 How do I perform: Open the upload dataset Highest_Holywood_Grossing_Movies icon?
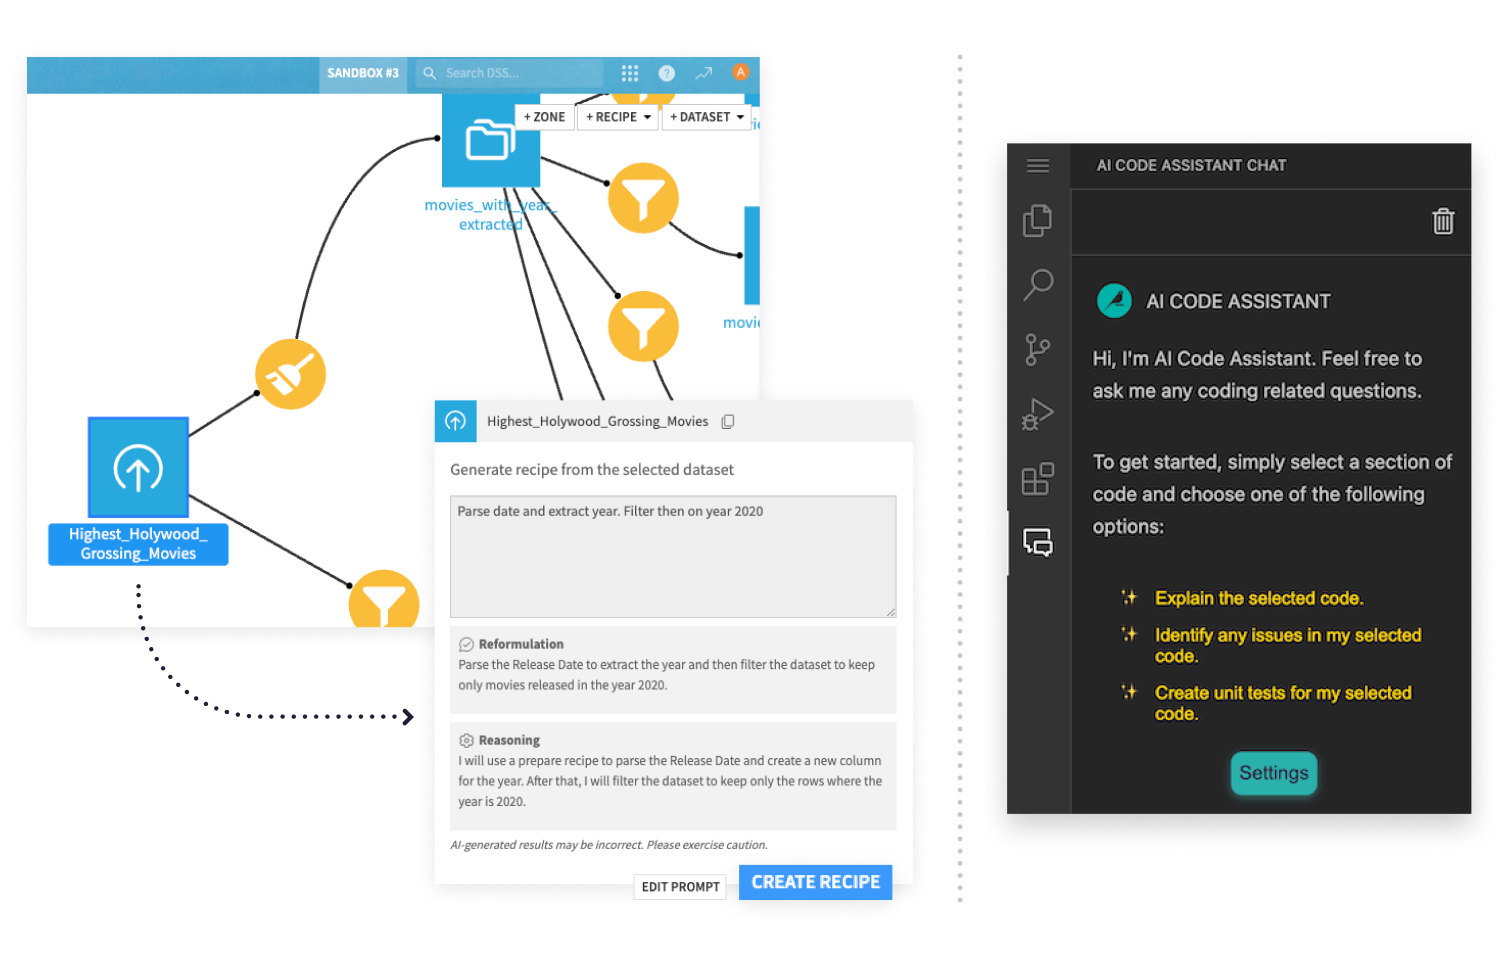point(137,466)
